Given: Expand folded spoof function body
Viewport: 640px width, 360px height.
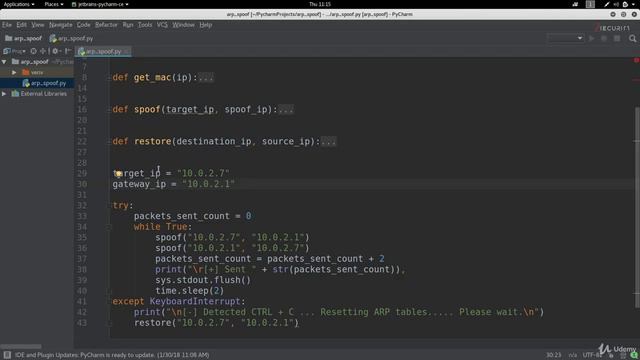Looking at the screenshot, I should click(286, 110).
